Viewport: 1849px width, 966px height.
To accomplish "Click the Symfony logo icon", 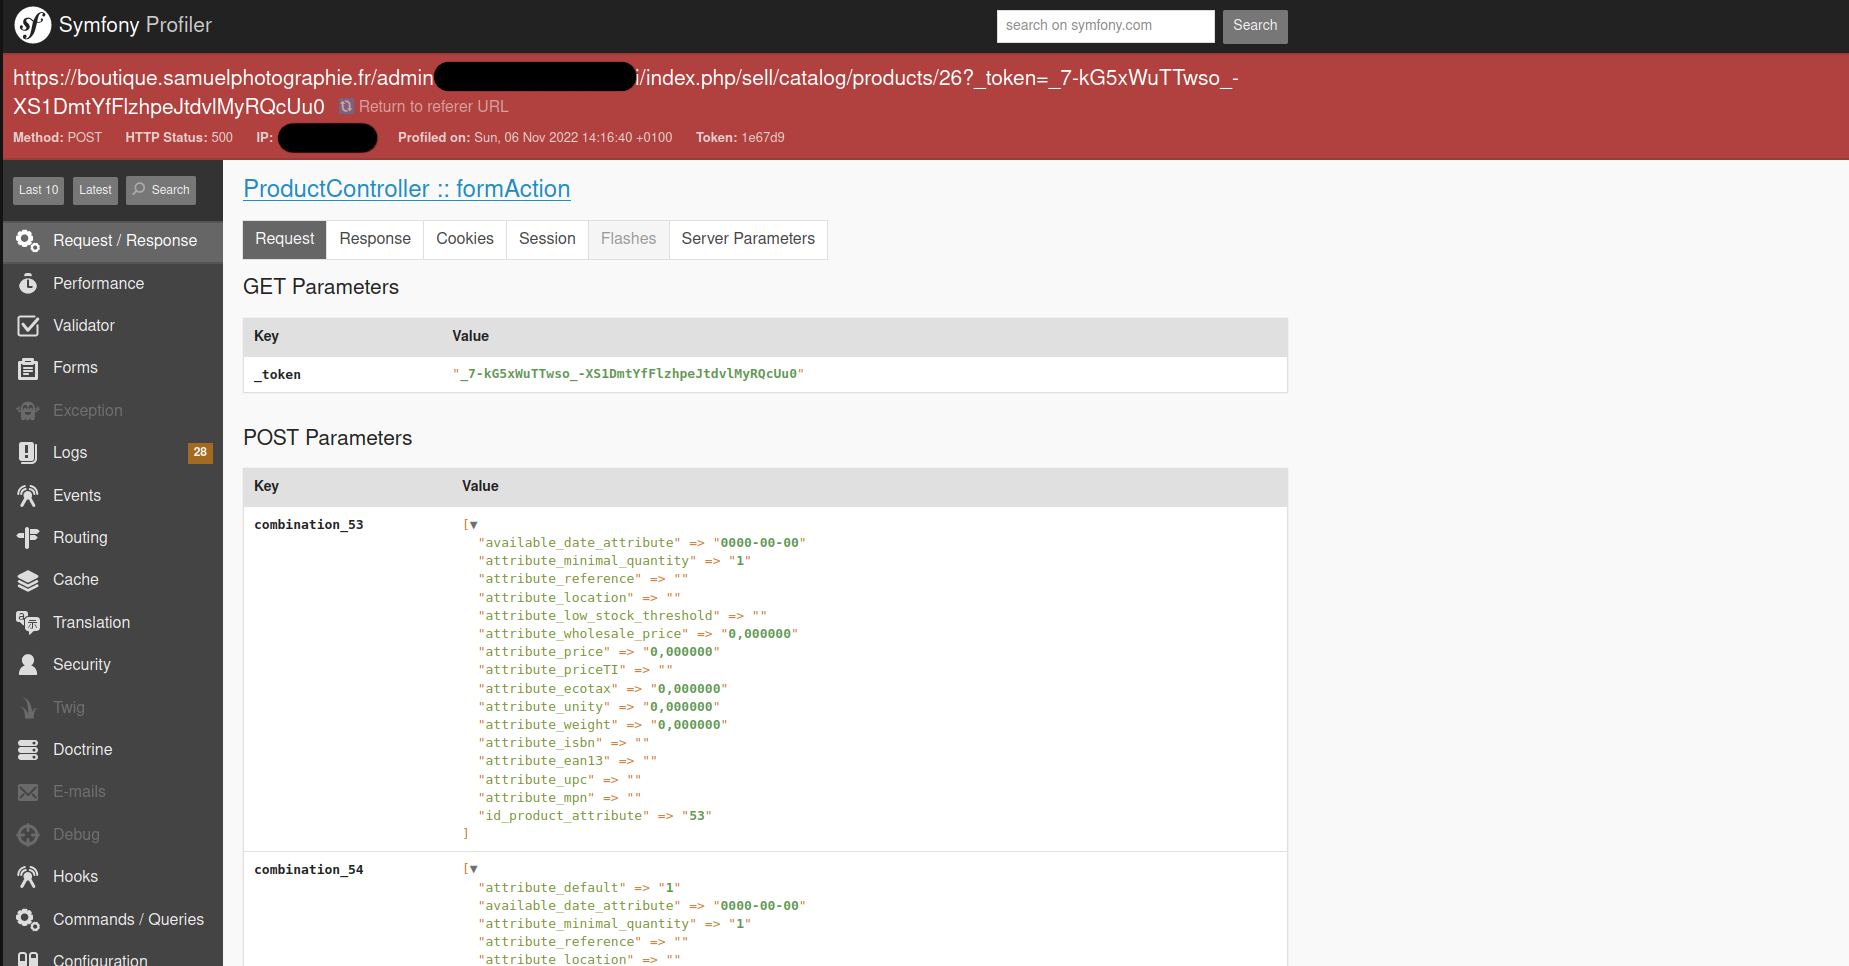I will point(32,25).
